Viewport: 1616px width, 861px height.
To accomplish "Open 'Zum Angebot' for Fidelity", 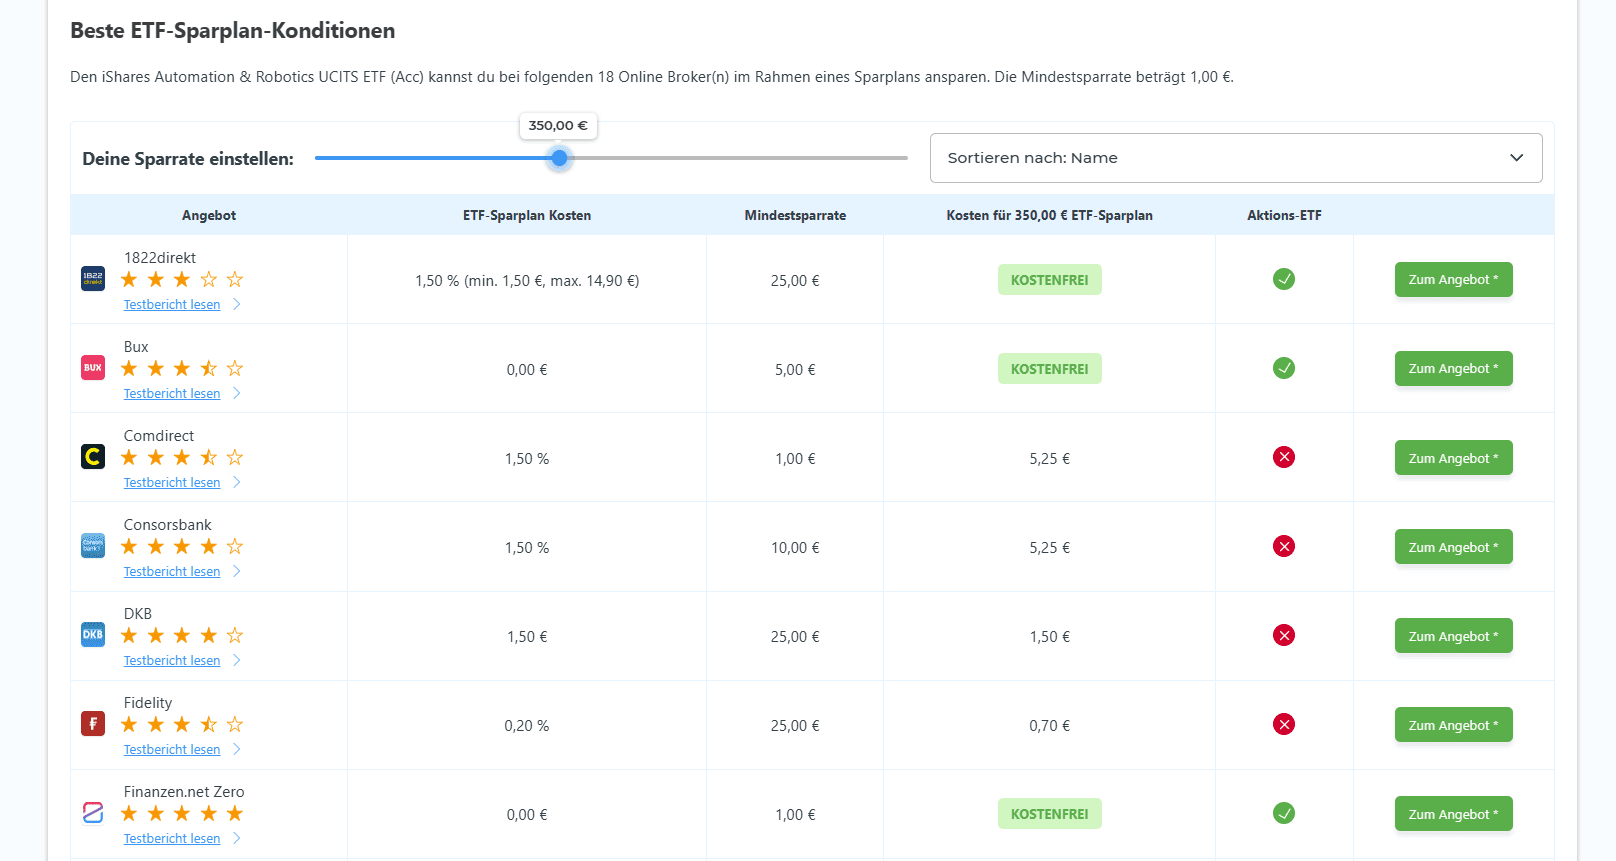I will 1453,725.
